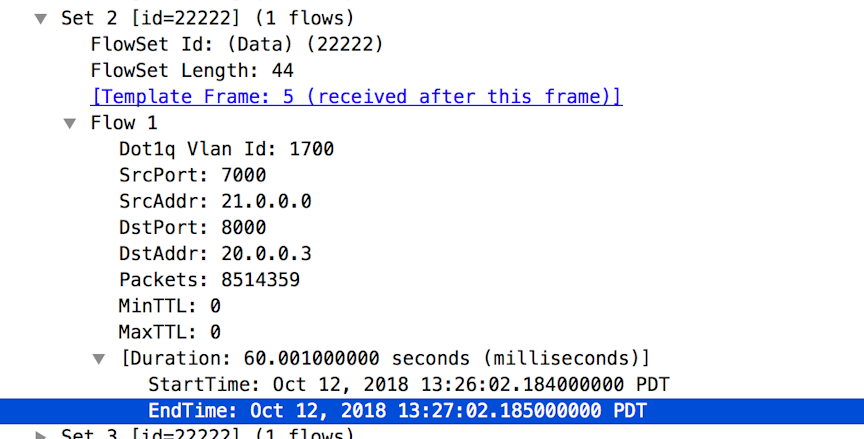The width and height of the screenshot is (864, 439).
Task: Select the Duration: 60.001 seconds row
Action: (x=385, y=359)
